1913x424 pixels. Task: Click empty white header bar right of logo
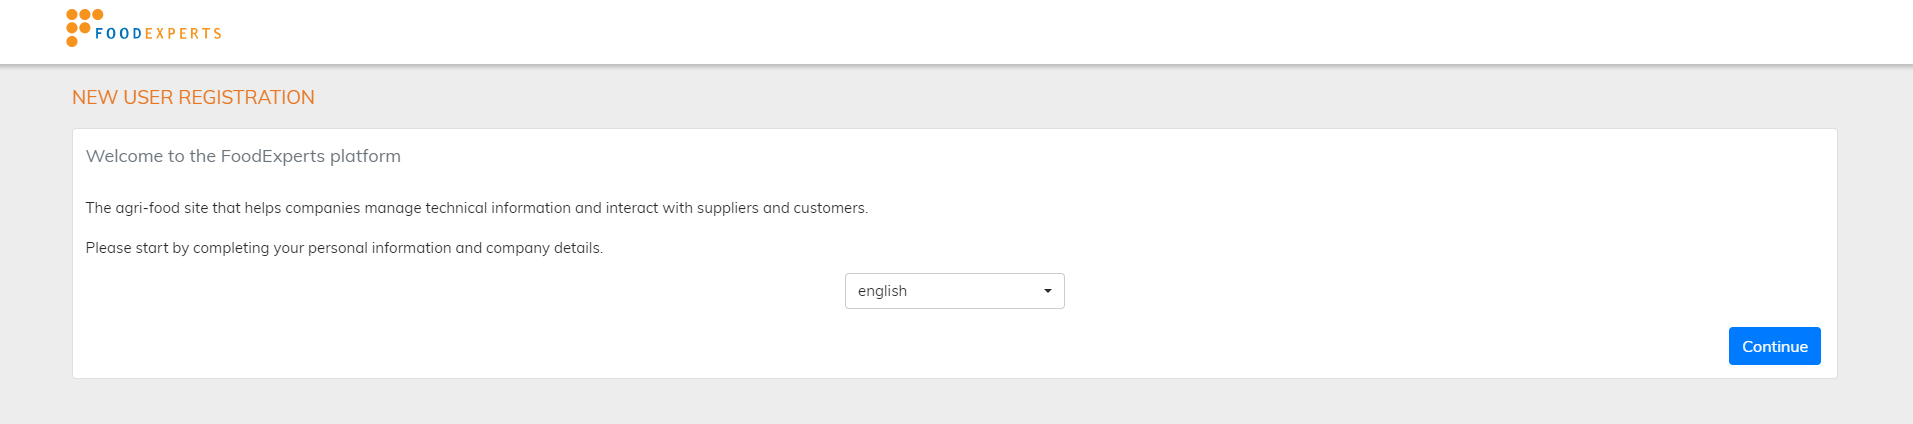[1000, 32]
